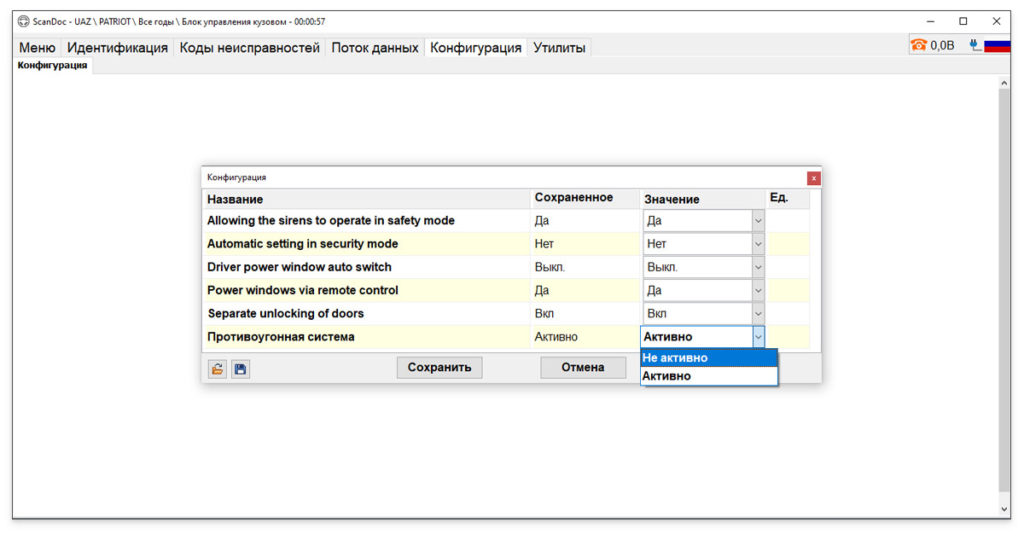This screenshot has width=1024, height=540.
Task: Select Separate unlocking of doors row name
Action: tap(285, 313)
